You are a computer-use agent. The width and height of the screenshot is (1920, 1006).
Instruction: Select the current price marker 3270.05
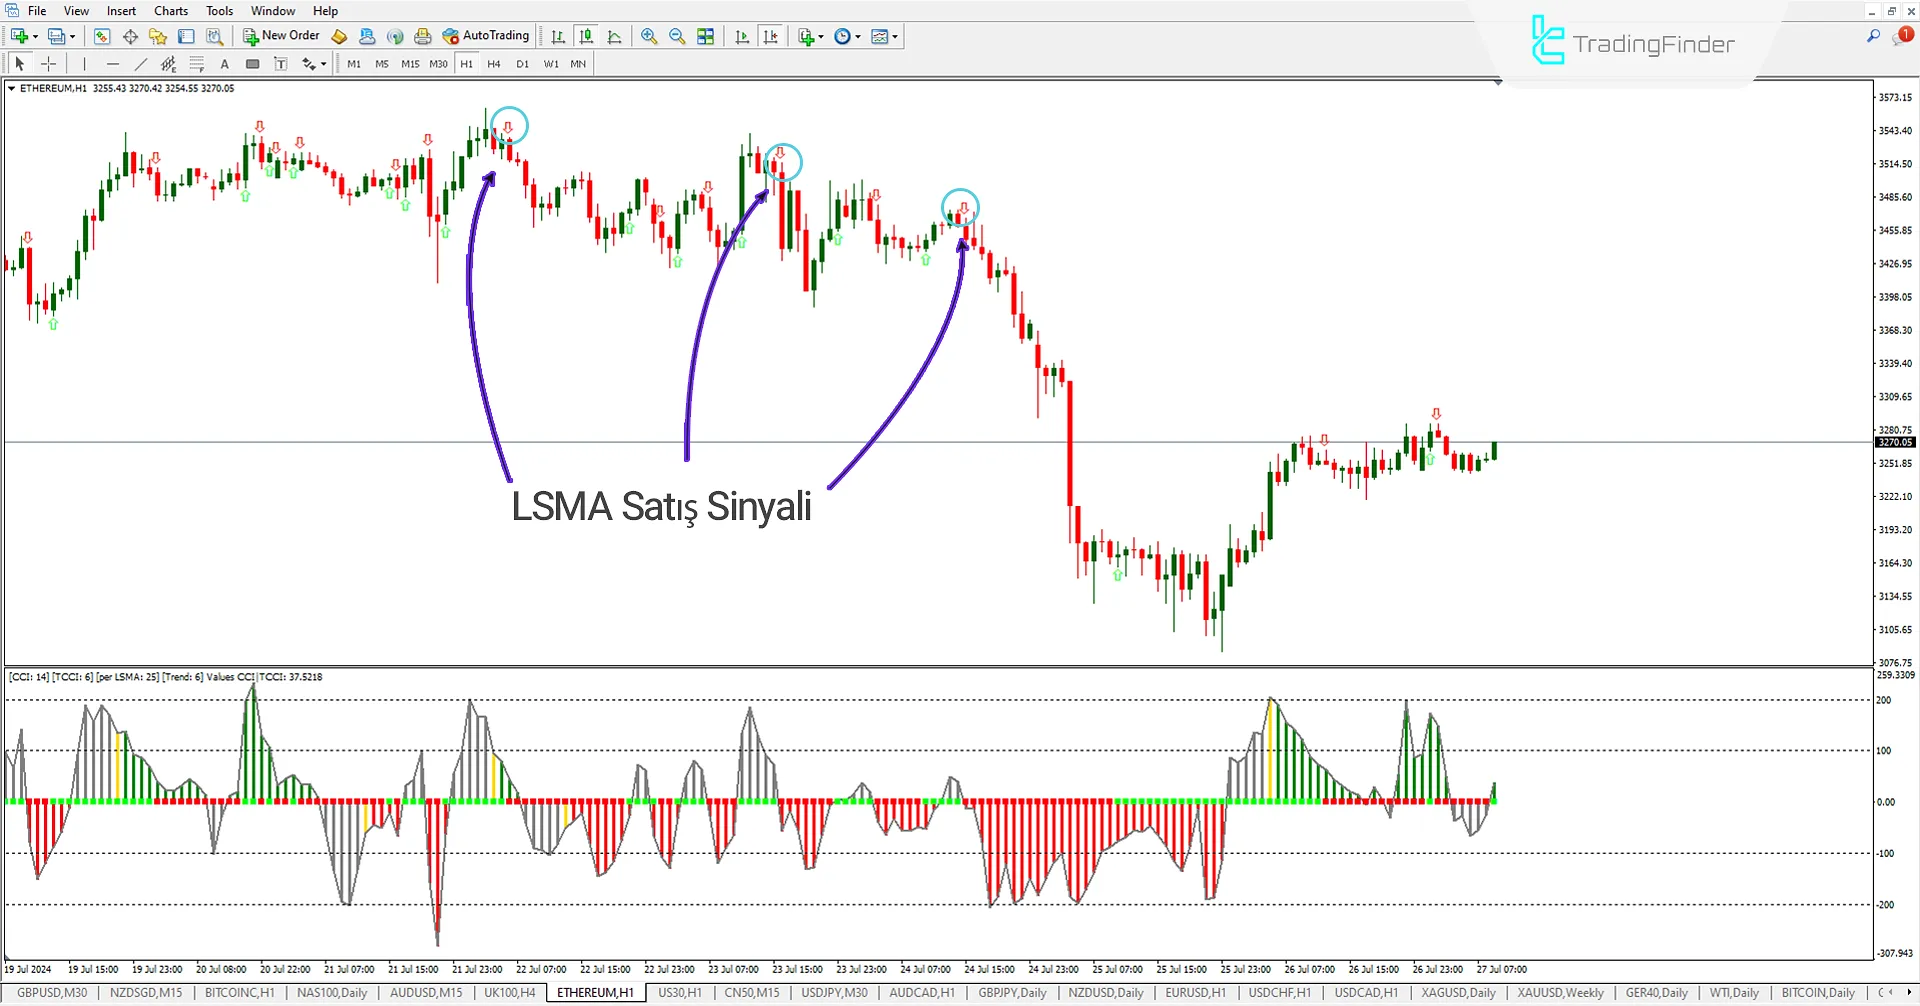pyautogui.click(x=1893, y=442)
